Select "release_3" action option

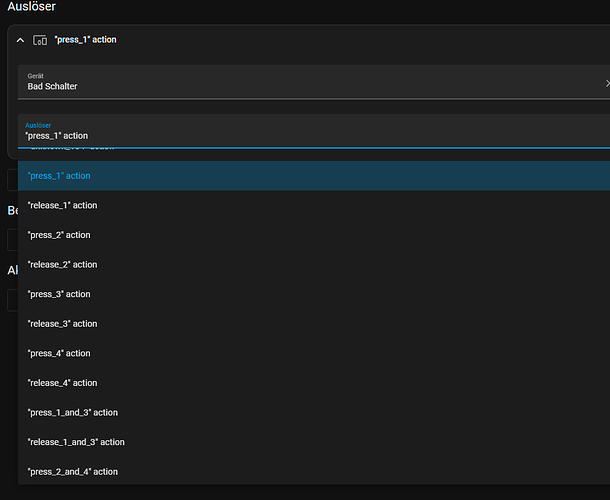click(314, 324)
